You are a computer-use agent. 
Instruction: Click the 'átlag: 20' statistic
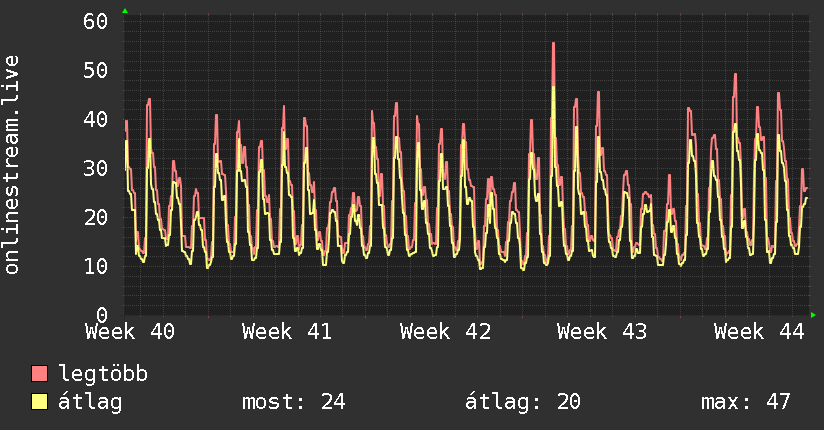pyautogui.click(x=522, y=402)
